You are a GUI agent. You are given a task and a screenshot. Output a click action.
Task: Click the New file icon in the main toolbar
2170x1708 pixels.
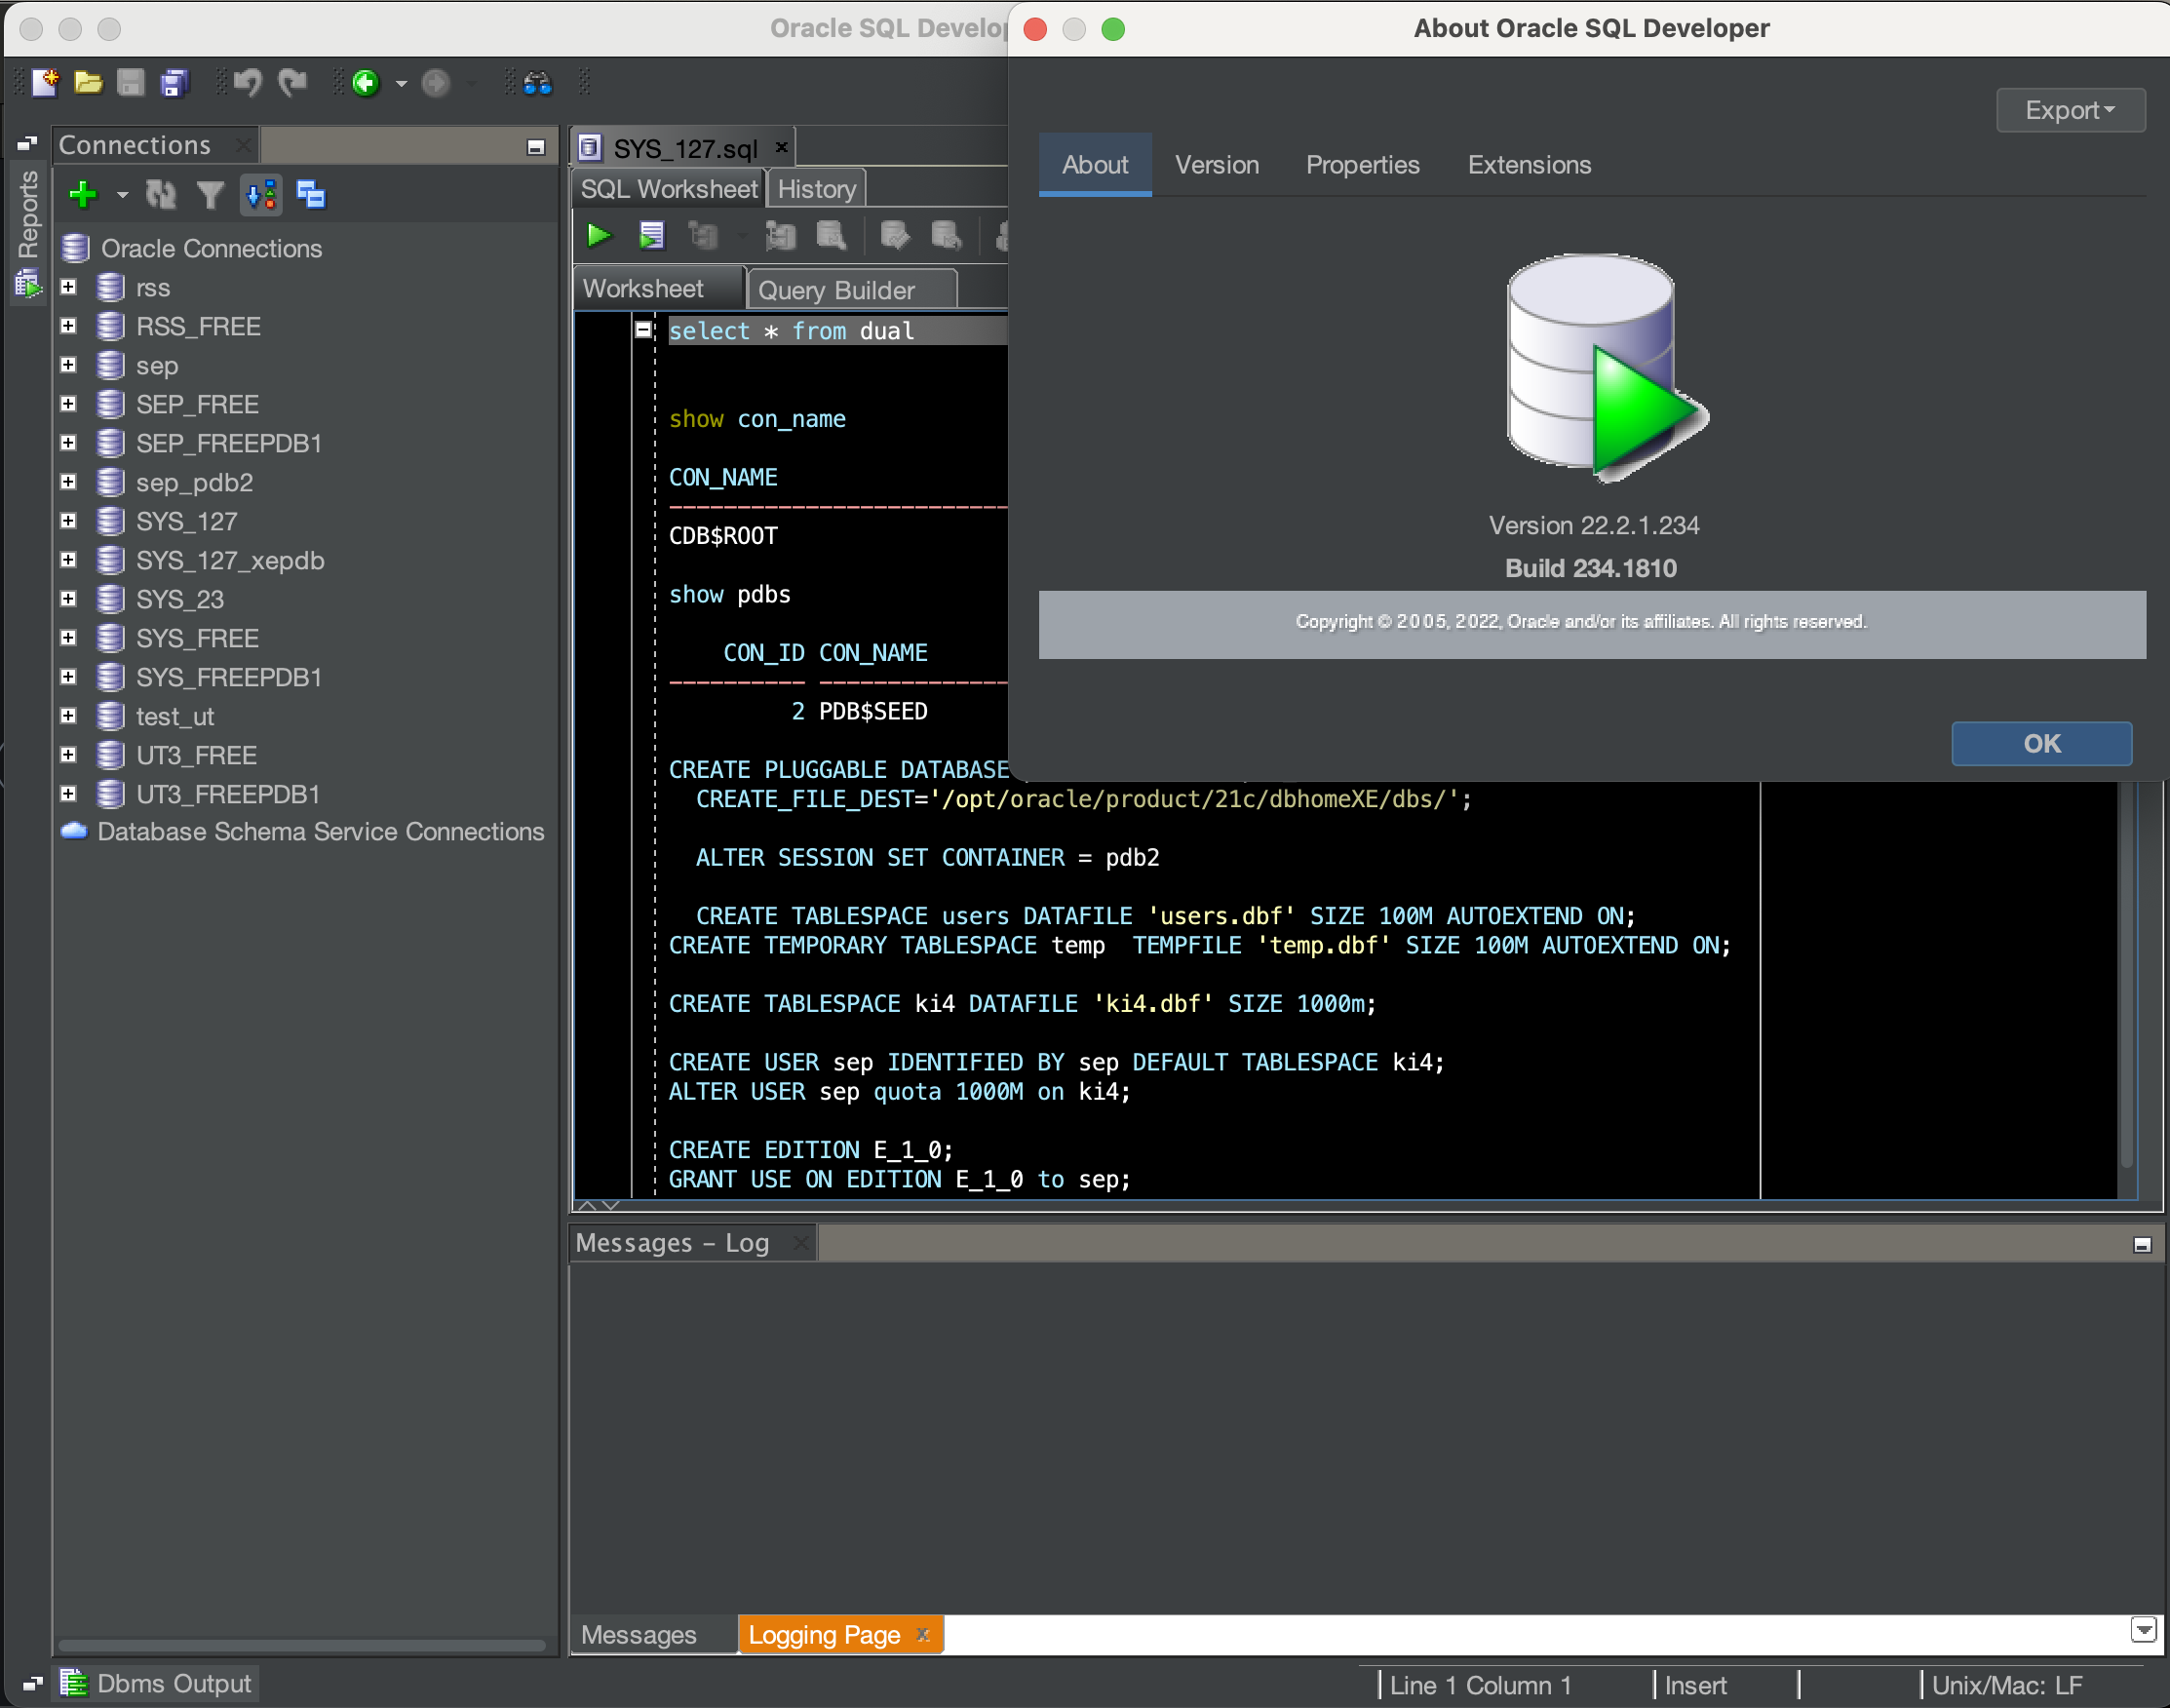click(x=45, y=83)
